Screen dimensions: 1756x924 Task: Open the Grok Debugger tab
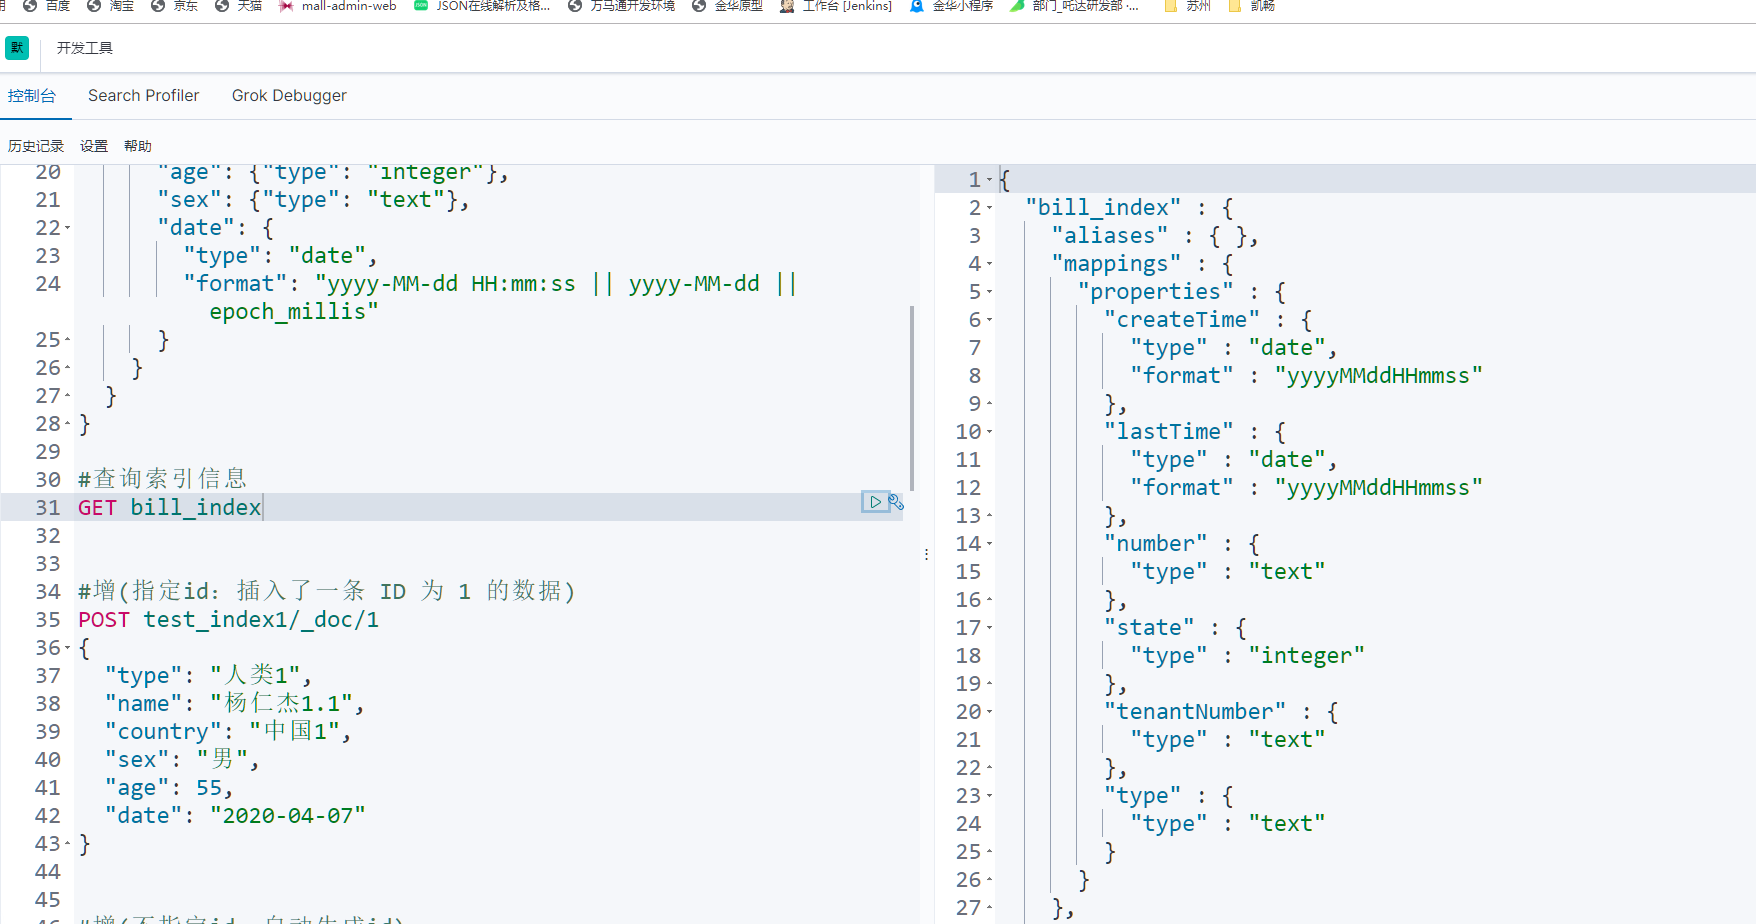coord(289,96)
